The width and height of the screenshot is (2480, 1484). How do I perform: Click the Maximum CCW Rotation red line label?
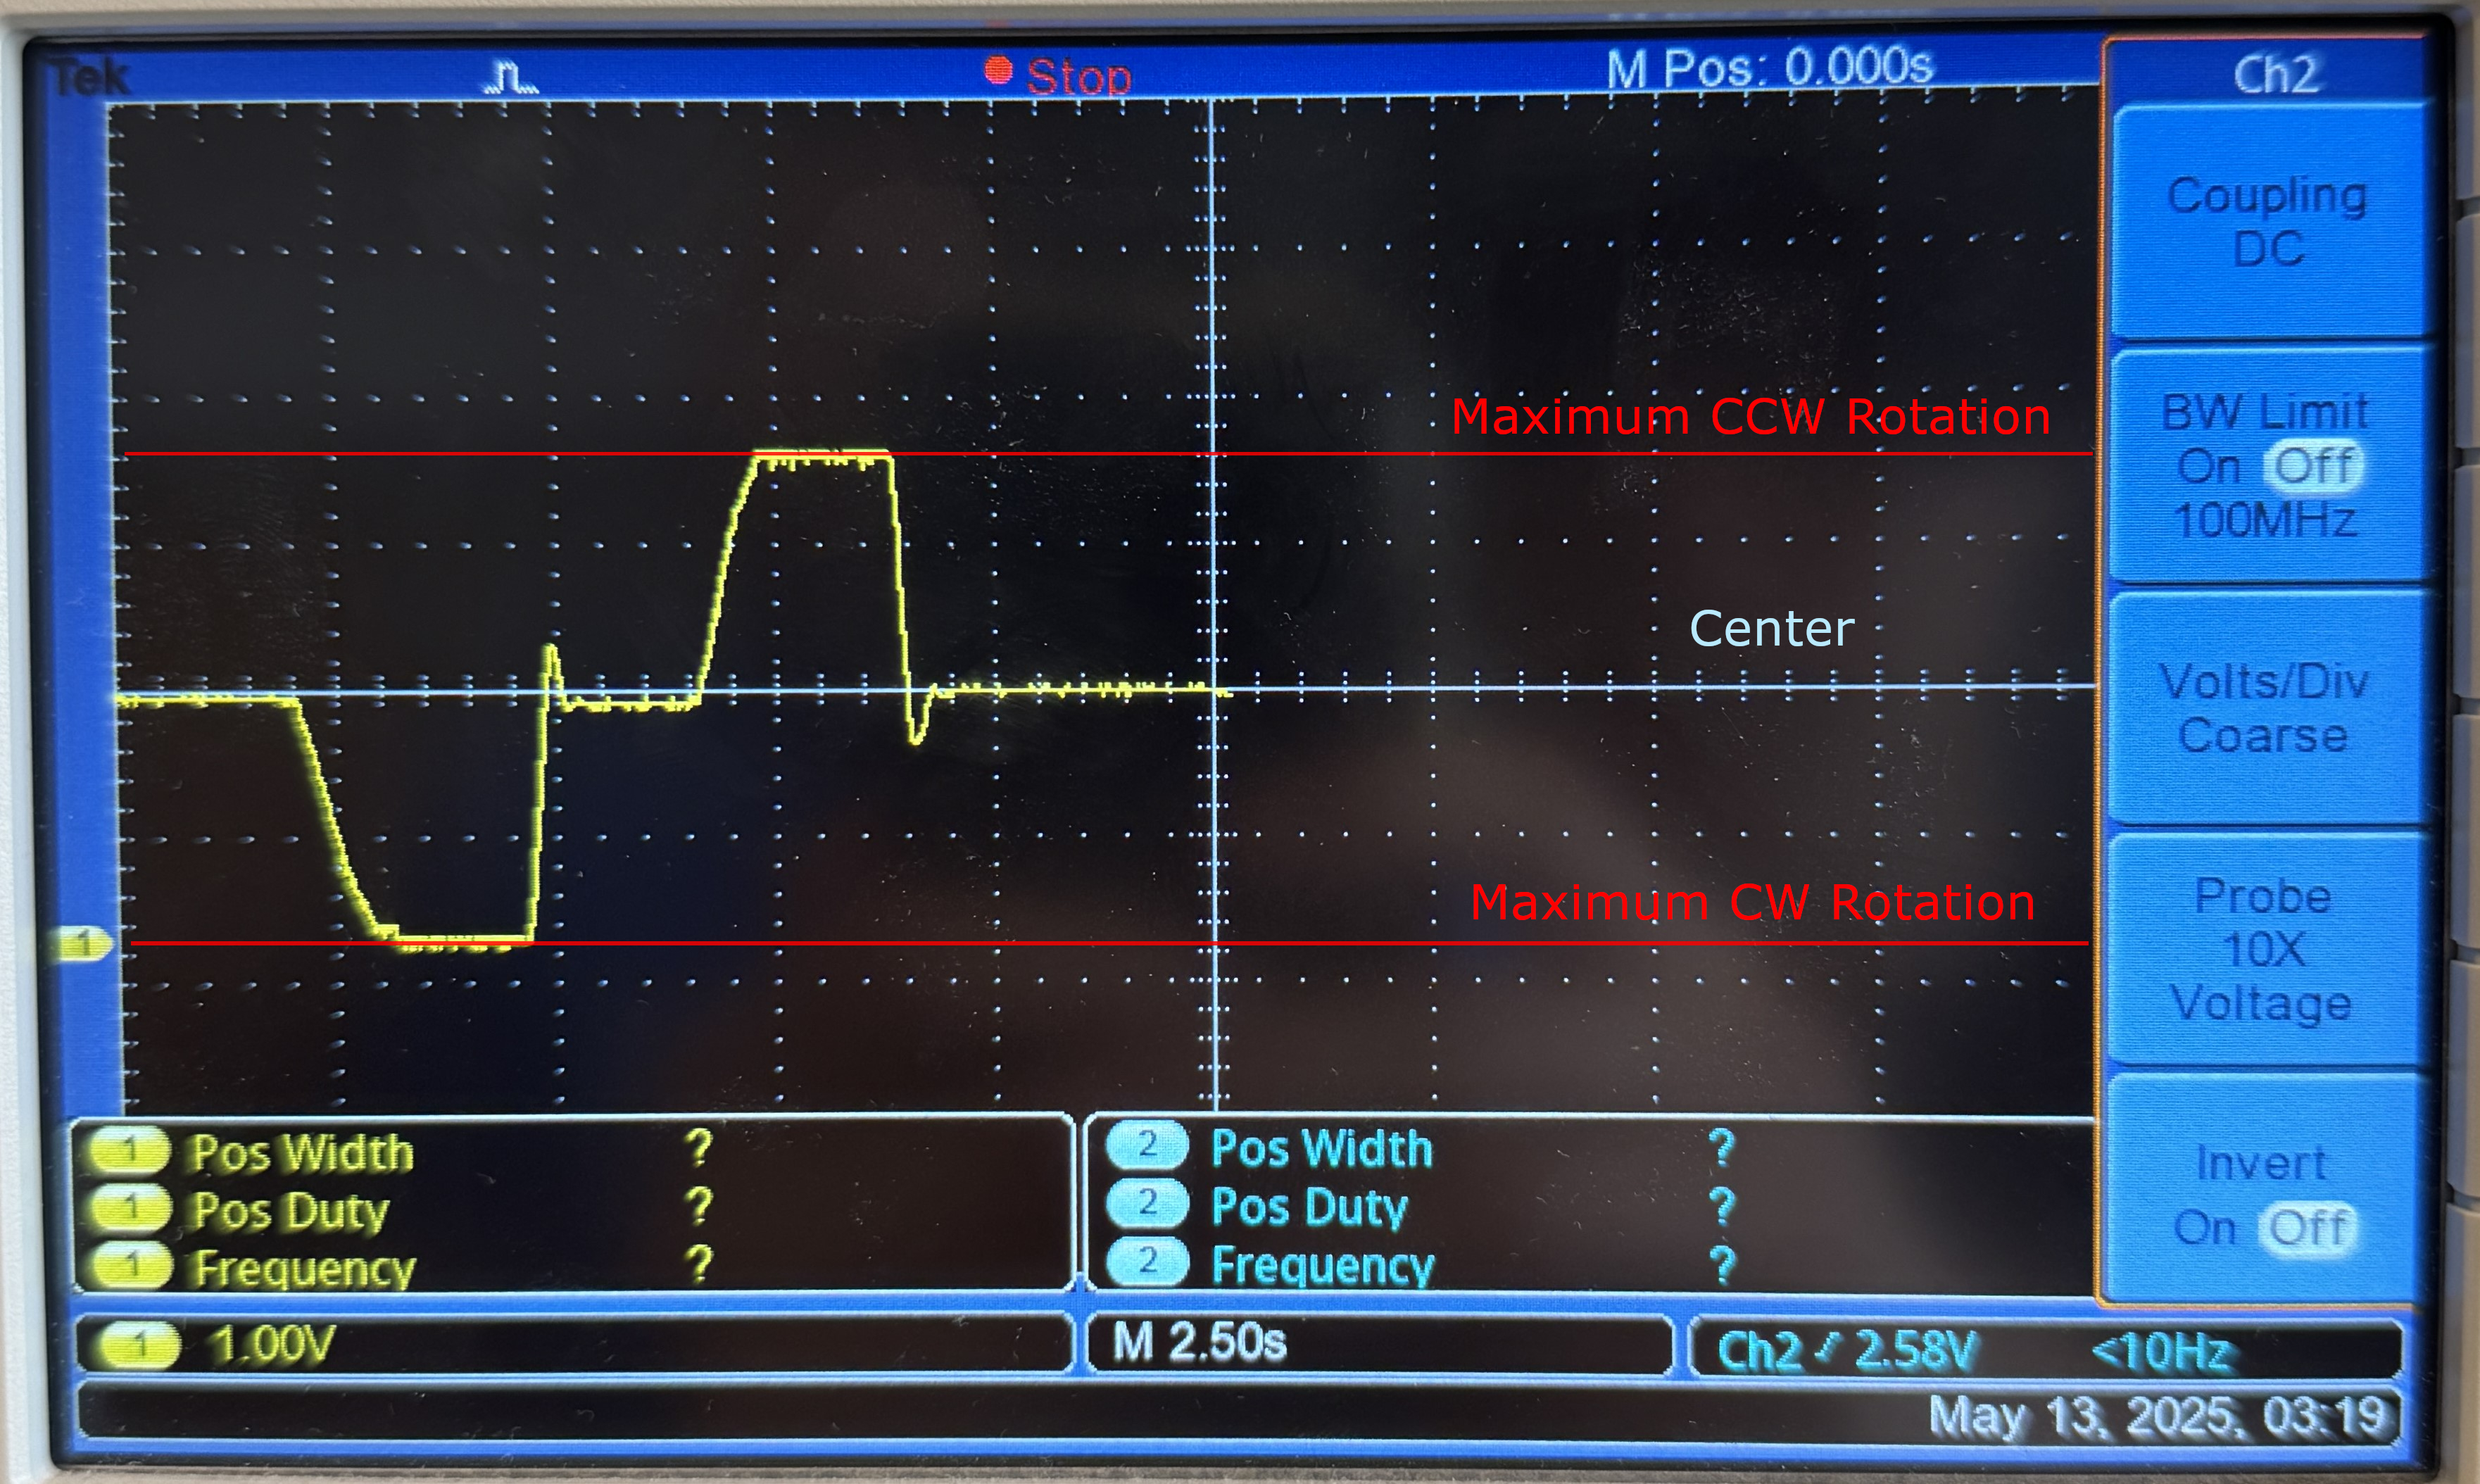pos(1750,417)
